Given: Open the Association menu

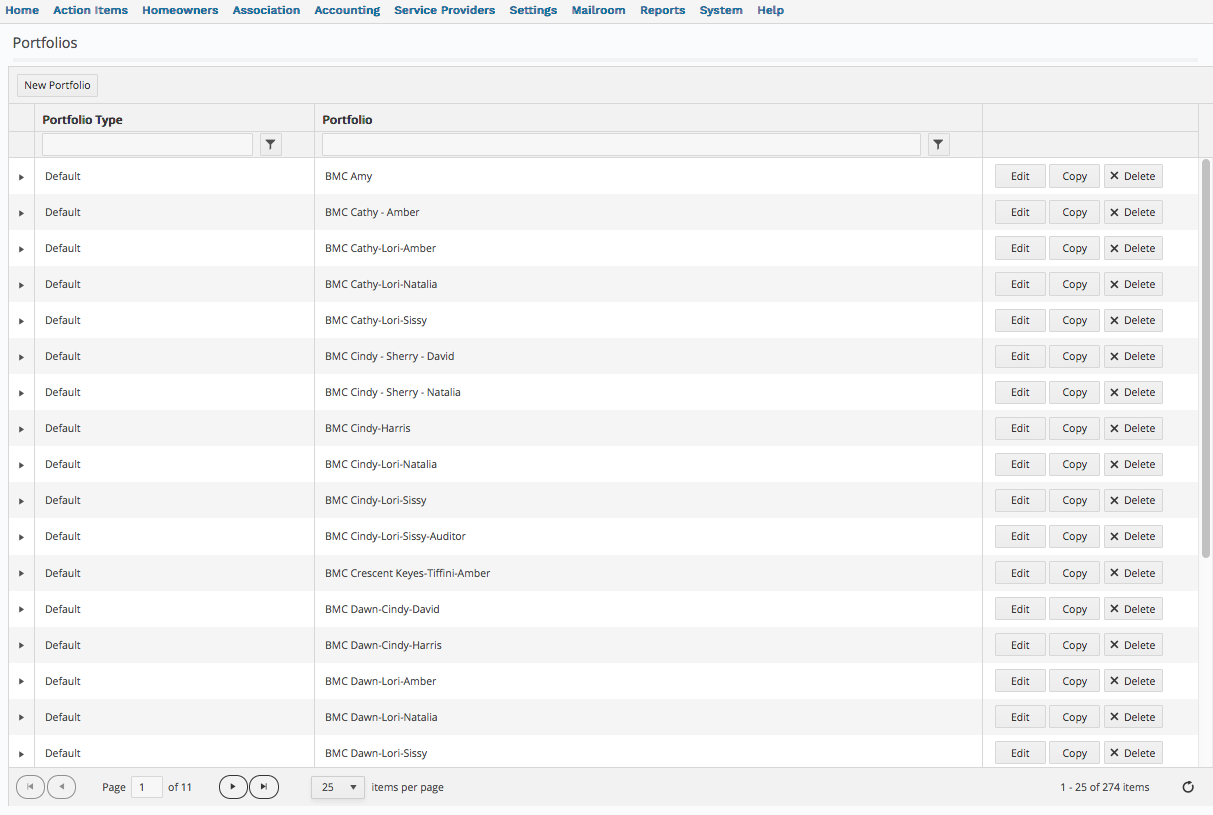Looking at the screenshot, I should (266, 10).
